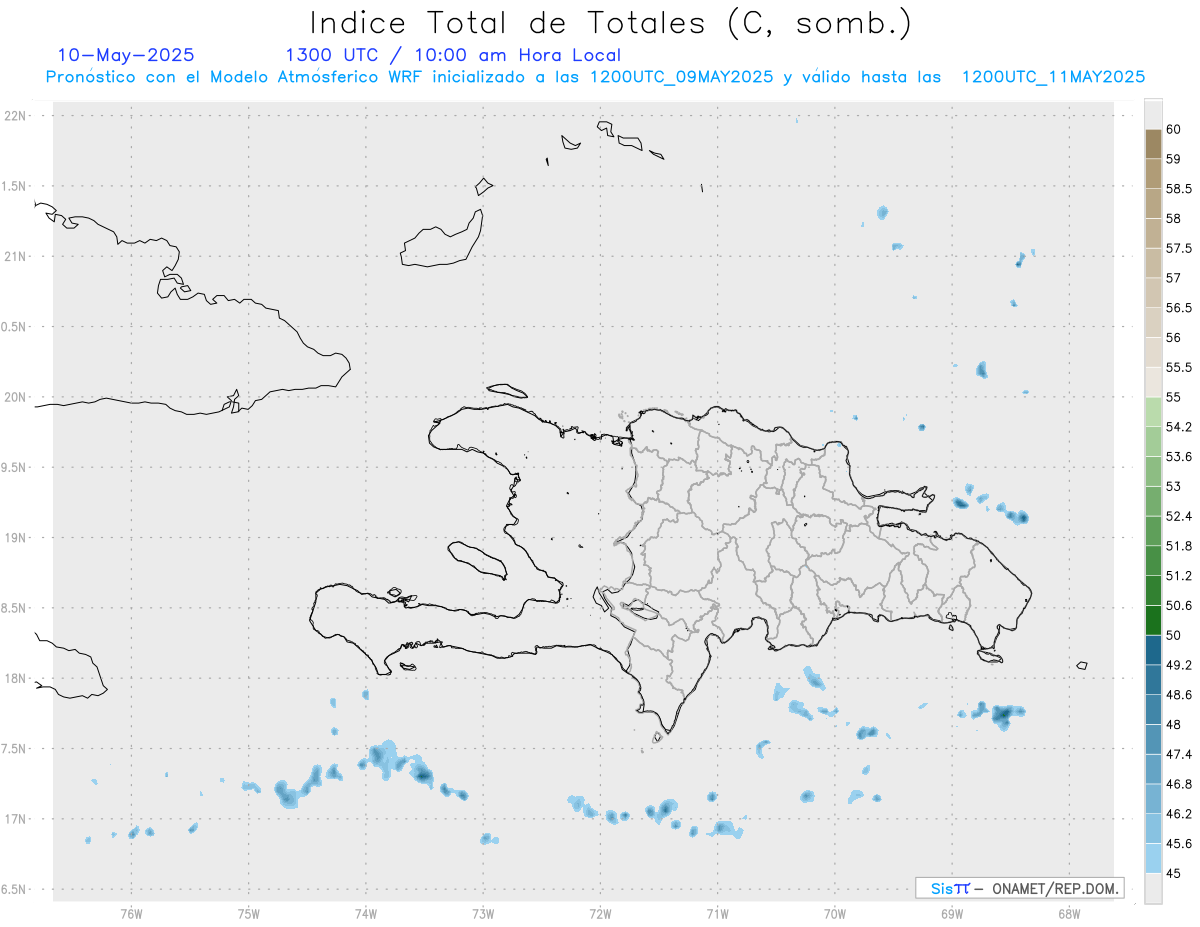The width and height of the screenshot is (1200, 927).
Task: Click the colorbar value '46.2'
Action: 1179,814
